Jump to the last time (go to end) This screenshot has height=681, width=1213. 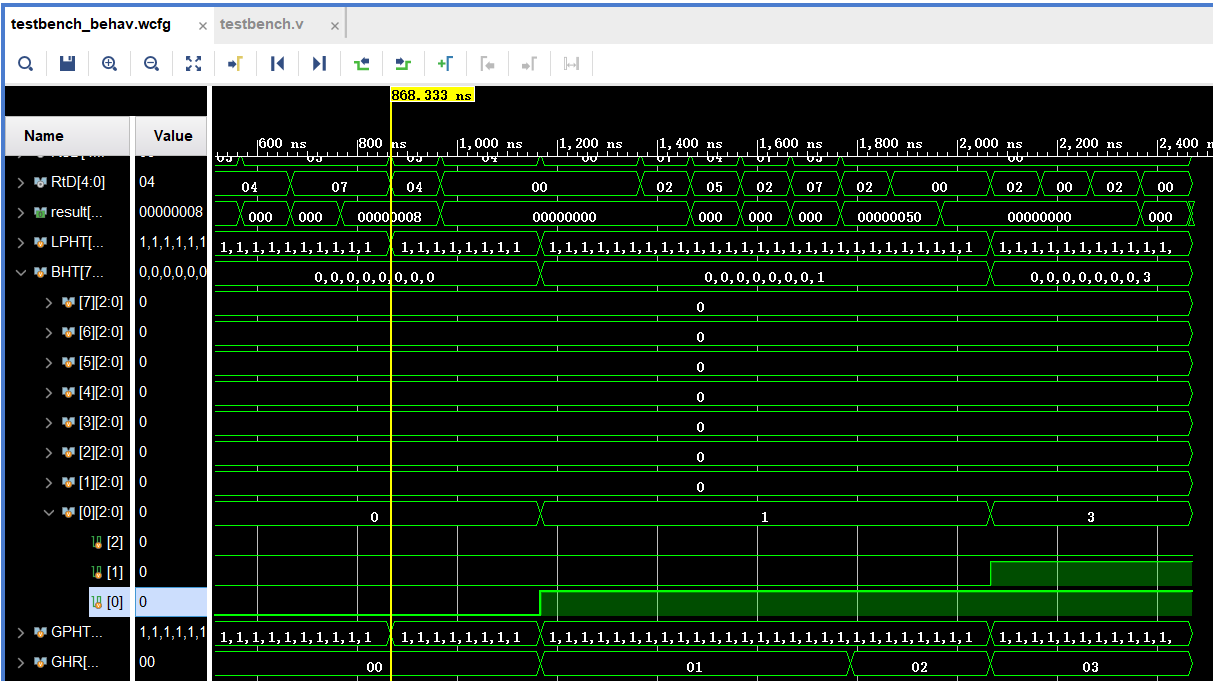tap(319, 64)
